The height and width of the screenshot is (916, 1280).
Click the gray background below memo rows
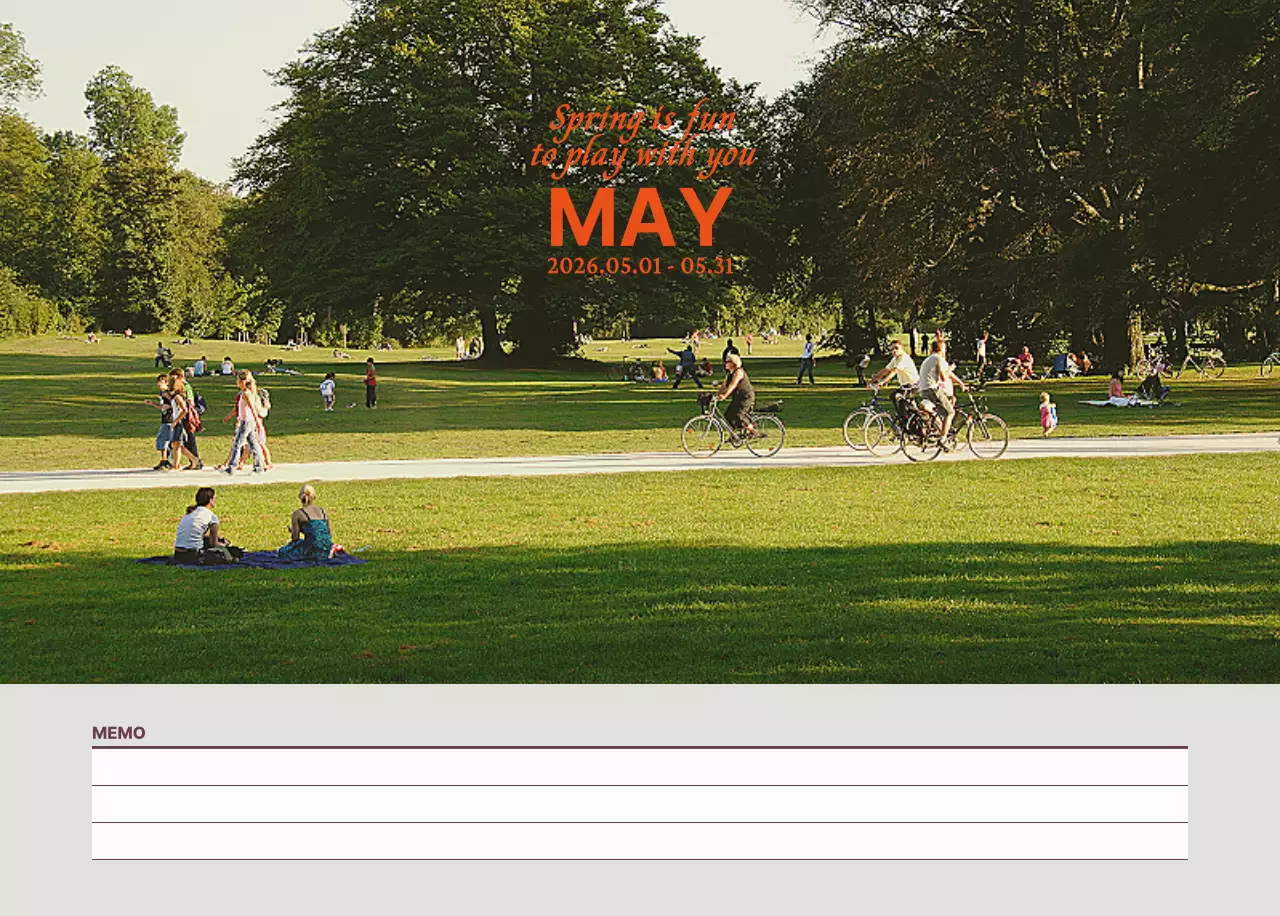pyautogui.click(x=640, y=888)
